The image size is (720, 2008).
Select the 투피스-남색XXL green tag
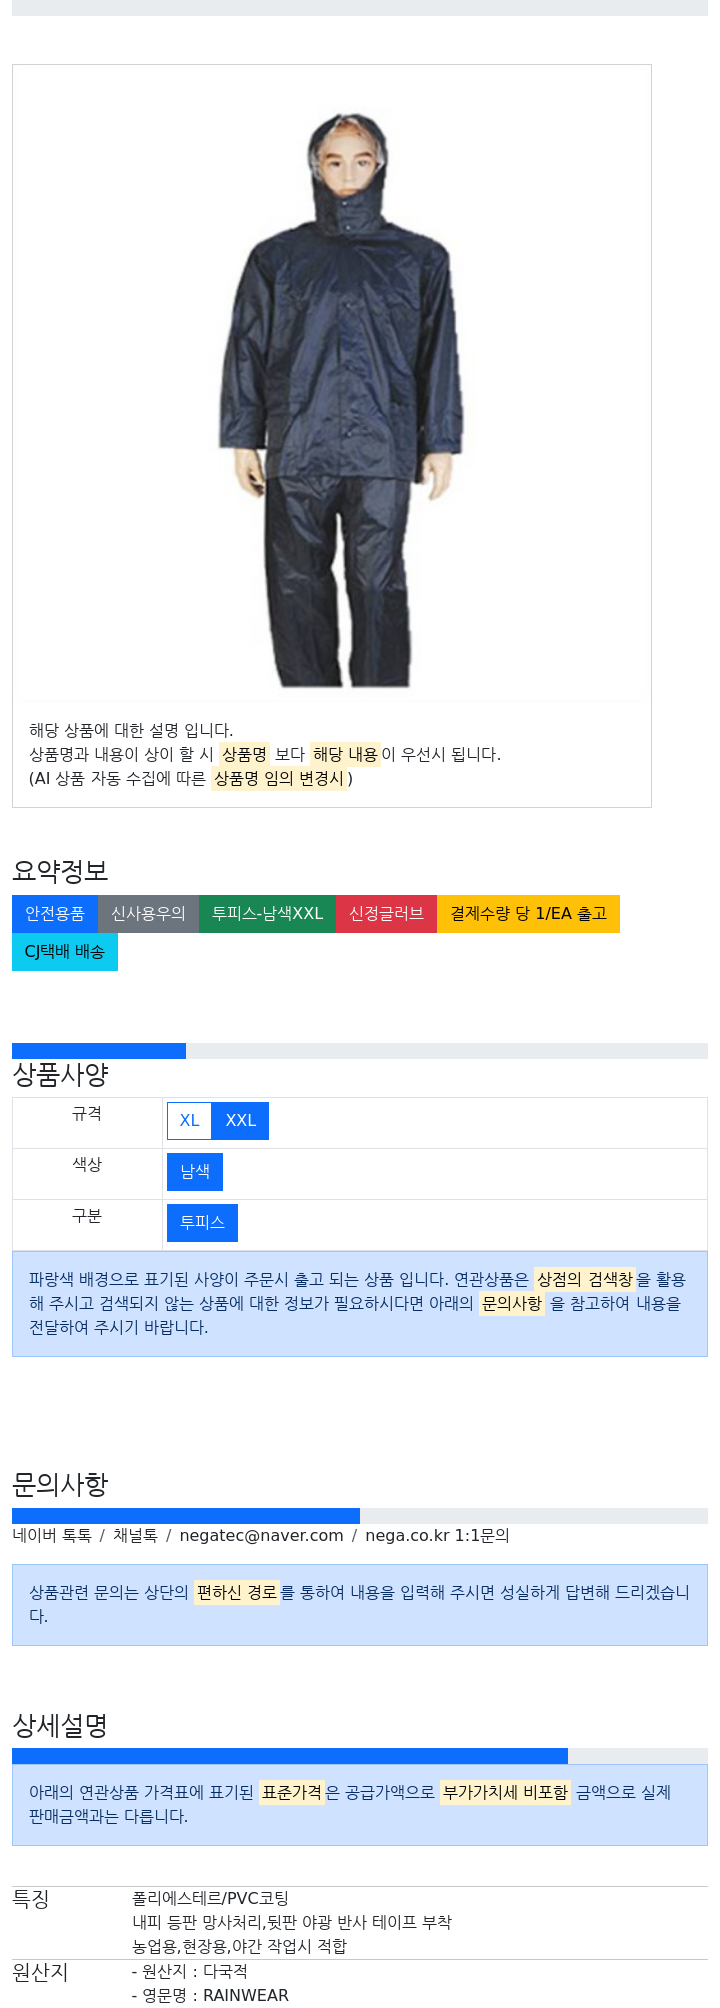267,914
